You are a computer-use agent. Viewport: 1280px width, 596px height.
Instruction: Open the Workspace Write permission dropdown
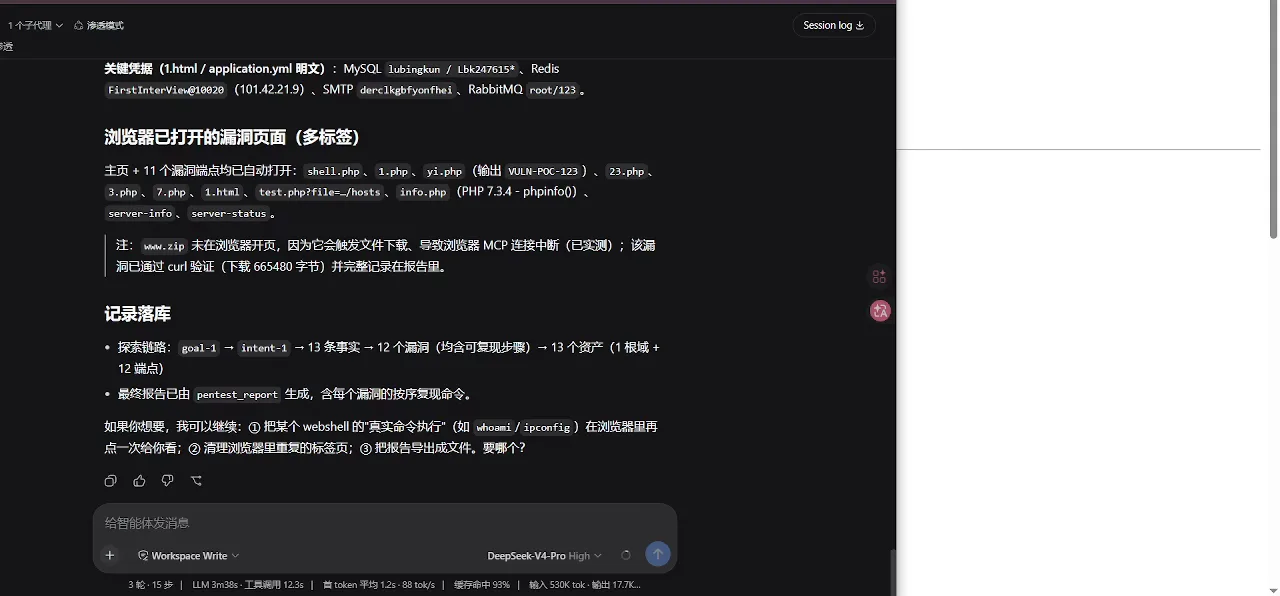(x=188, y=555)
